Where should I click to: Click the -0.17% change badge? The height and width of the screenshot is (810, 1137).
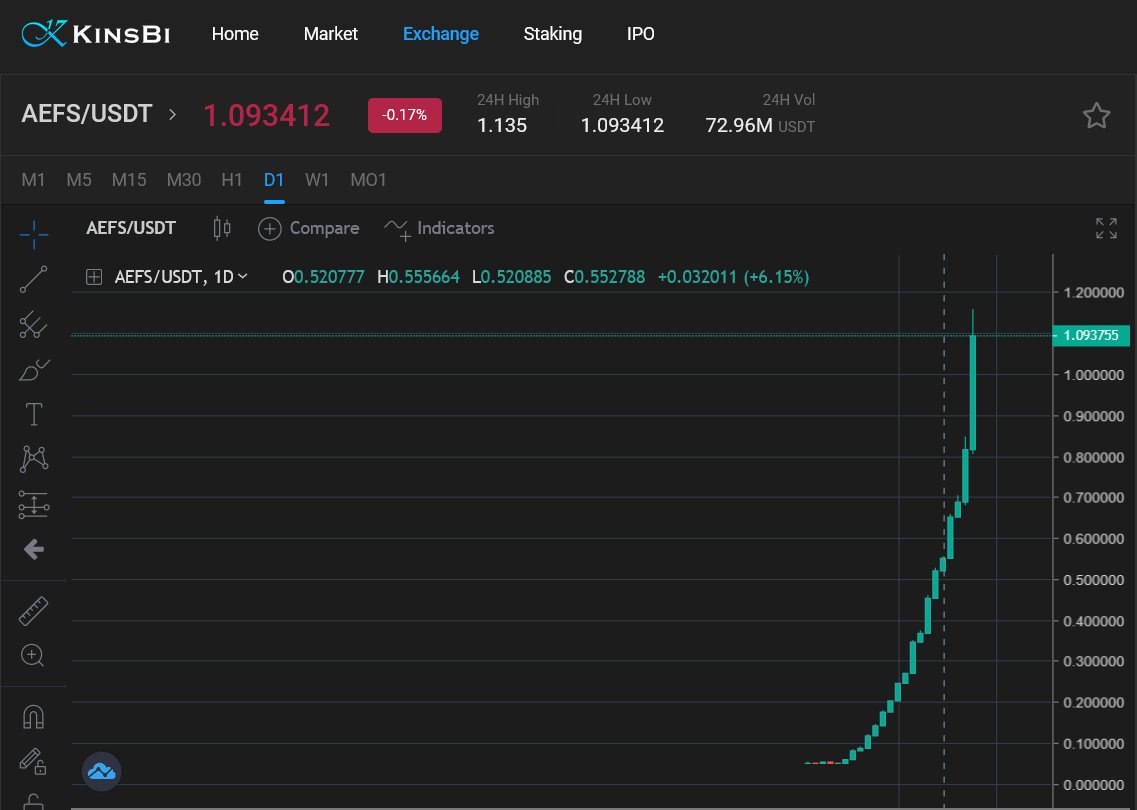tap(405, 115)
